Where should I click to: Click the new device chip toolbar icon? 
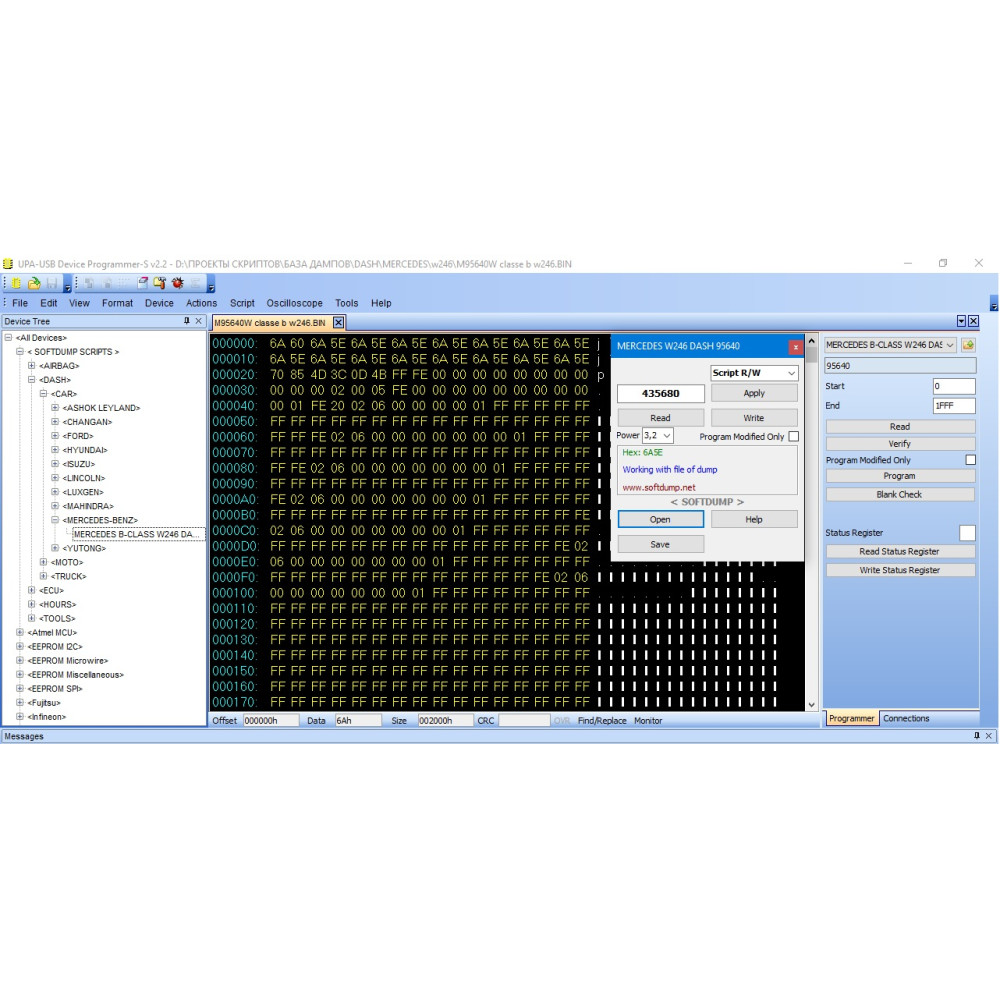click(x=16, y=283)
